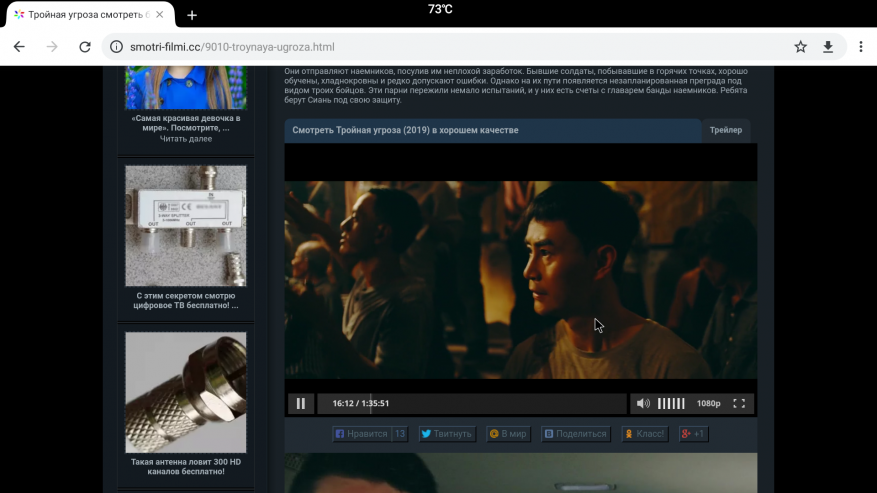
Task: Click the Facebook Нравится button
Action: 361,434
